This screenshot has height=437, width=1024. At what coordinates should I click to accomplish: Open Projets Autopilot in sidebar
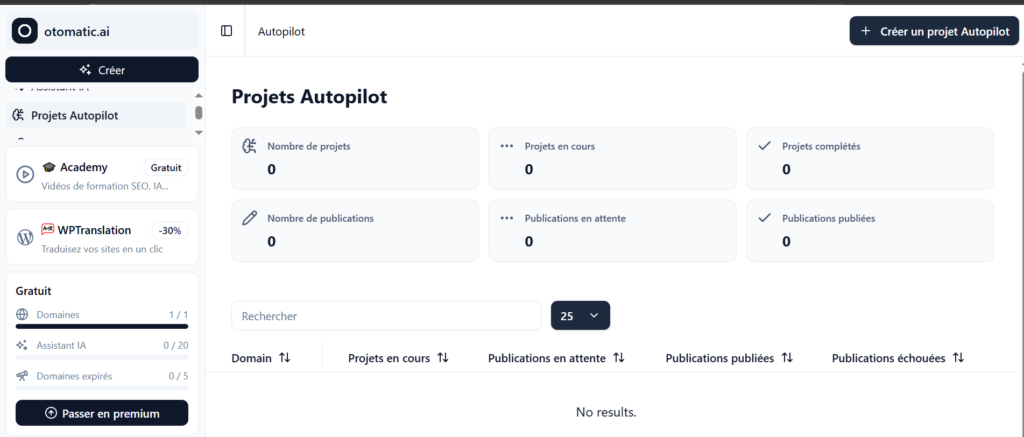coord(74,115)
